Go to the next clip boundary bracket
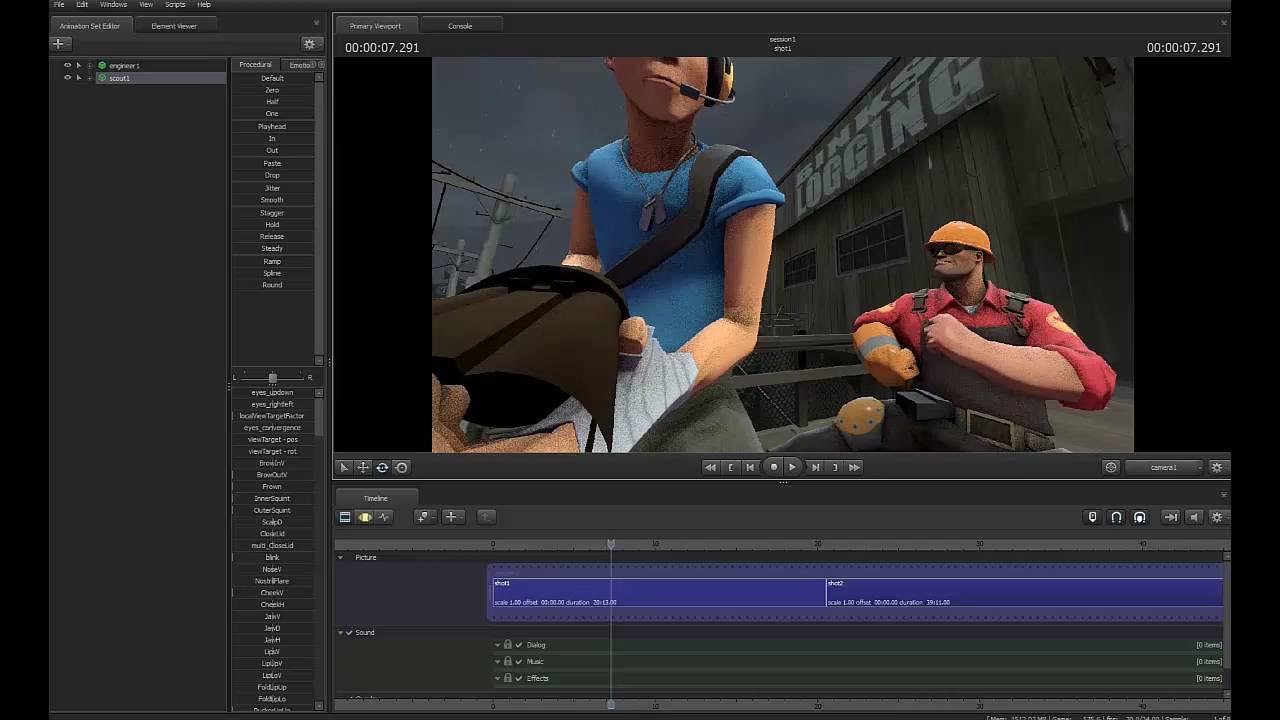This screenshot has height=720, width=1280. pos(835,467)
